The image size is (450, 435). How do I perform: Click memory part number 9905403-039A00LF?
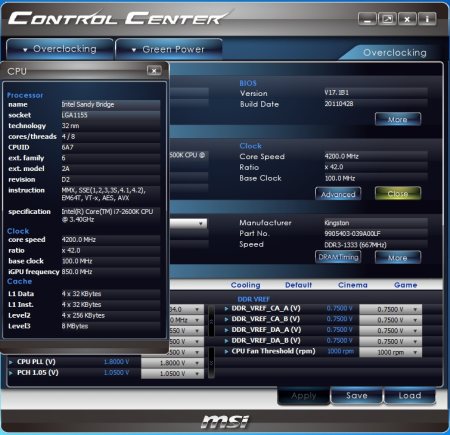(352, 234)
